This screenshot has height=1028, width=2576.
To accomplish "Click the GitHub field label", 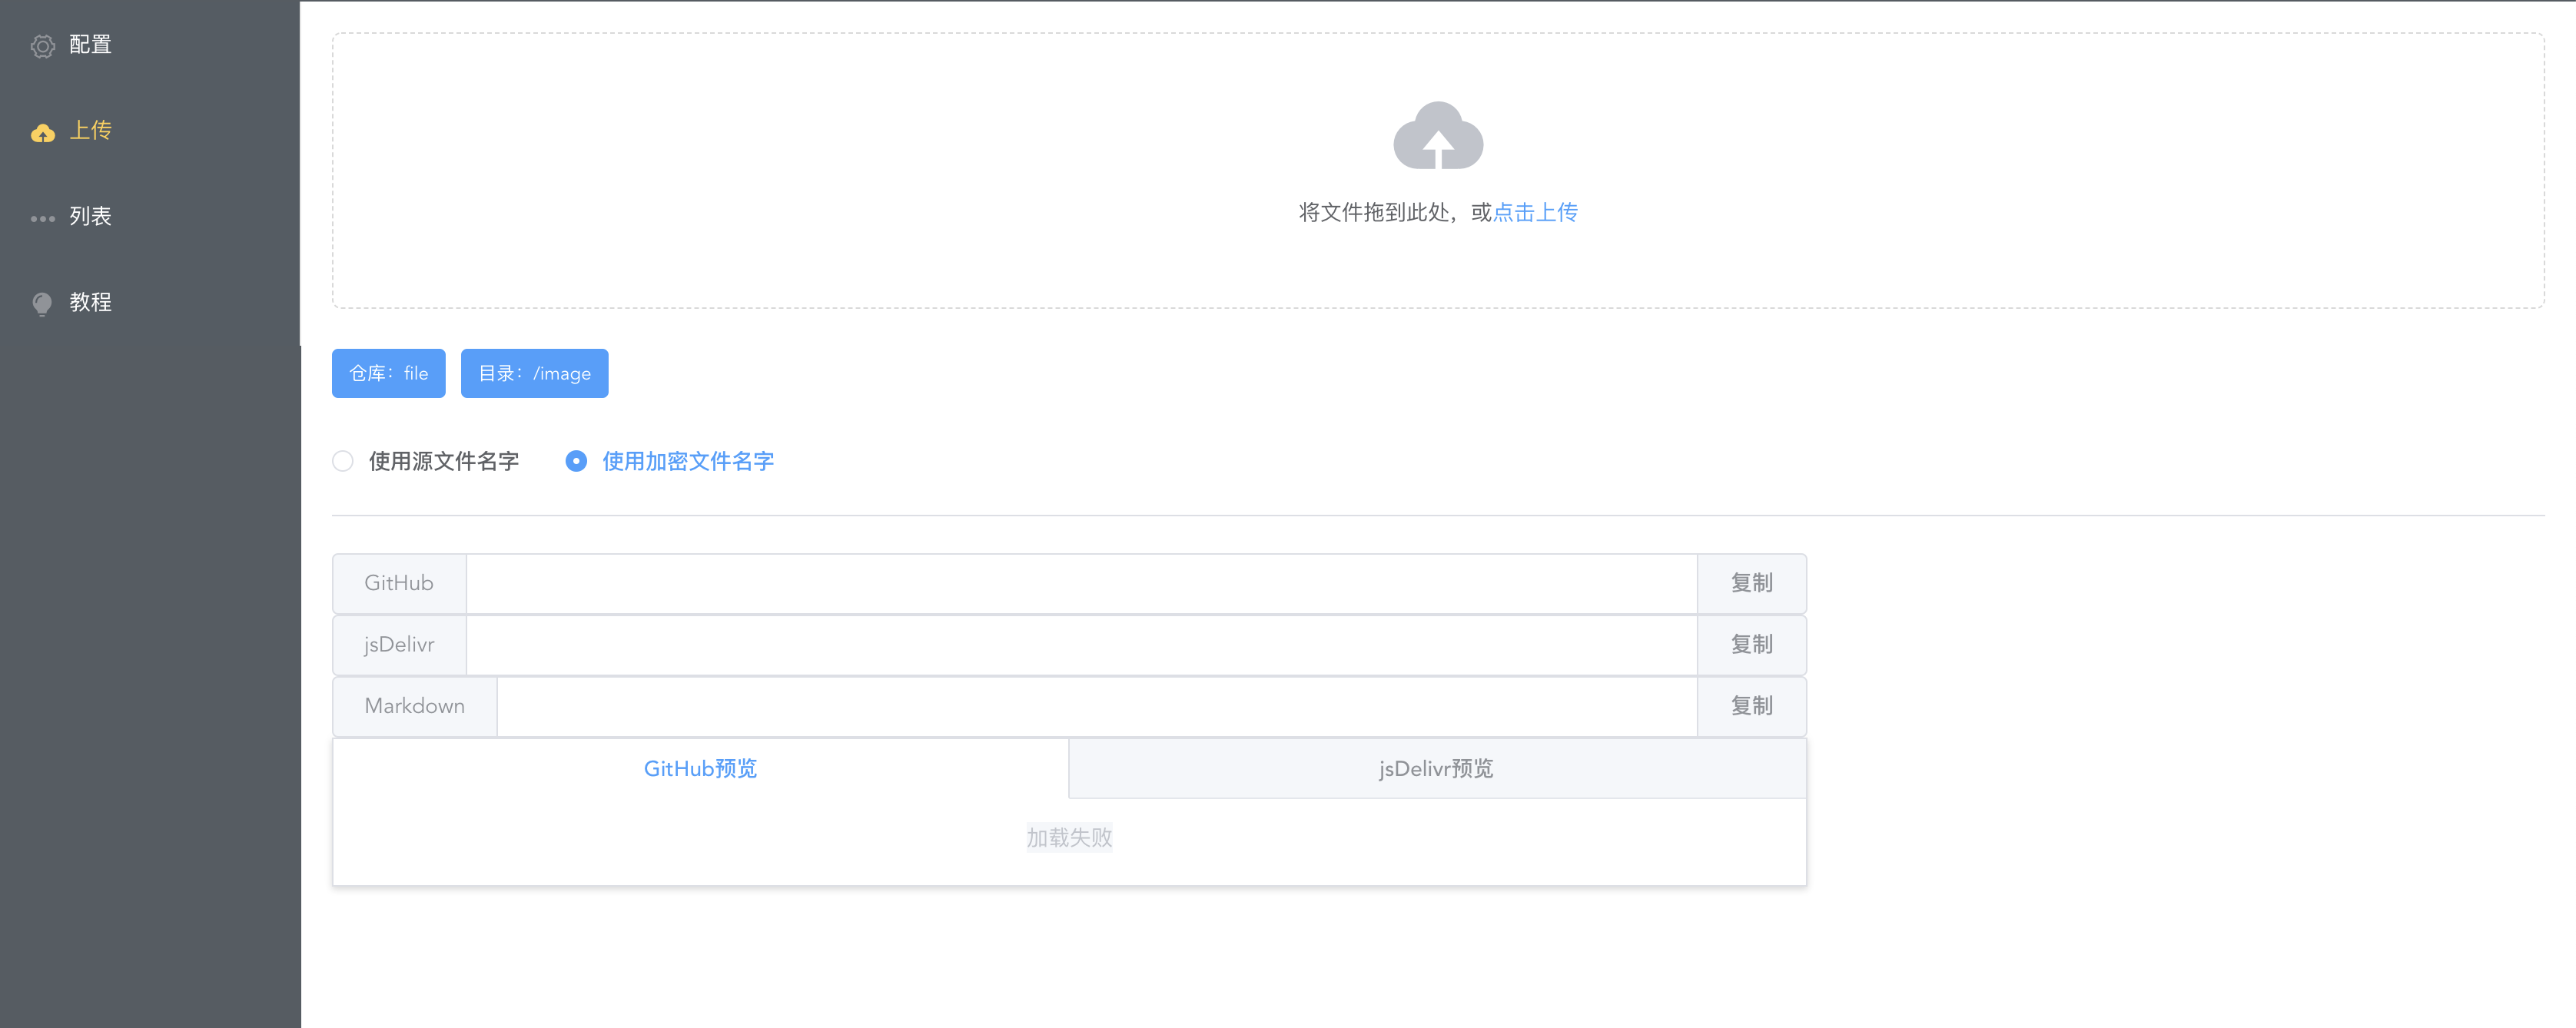I will click(x=399, y=584).
